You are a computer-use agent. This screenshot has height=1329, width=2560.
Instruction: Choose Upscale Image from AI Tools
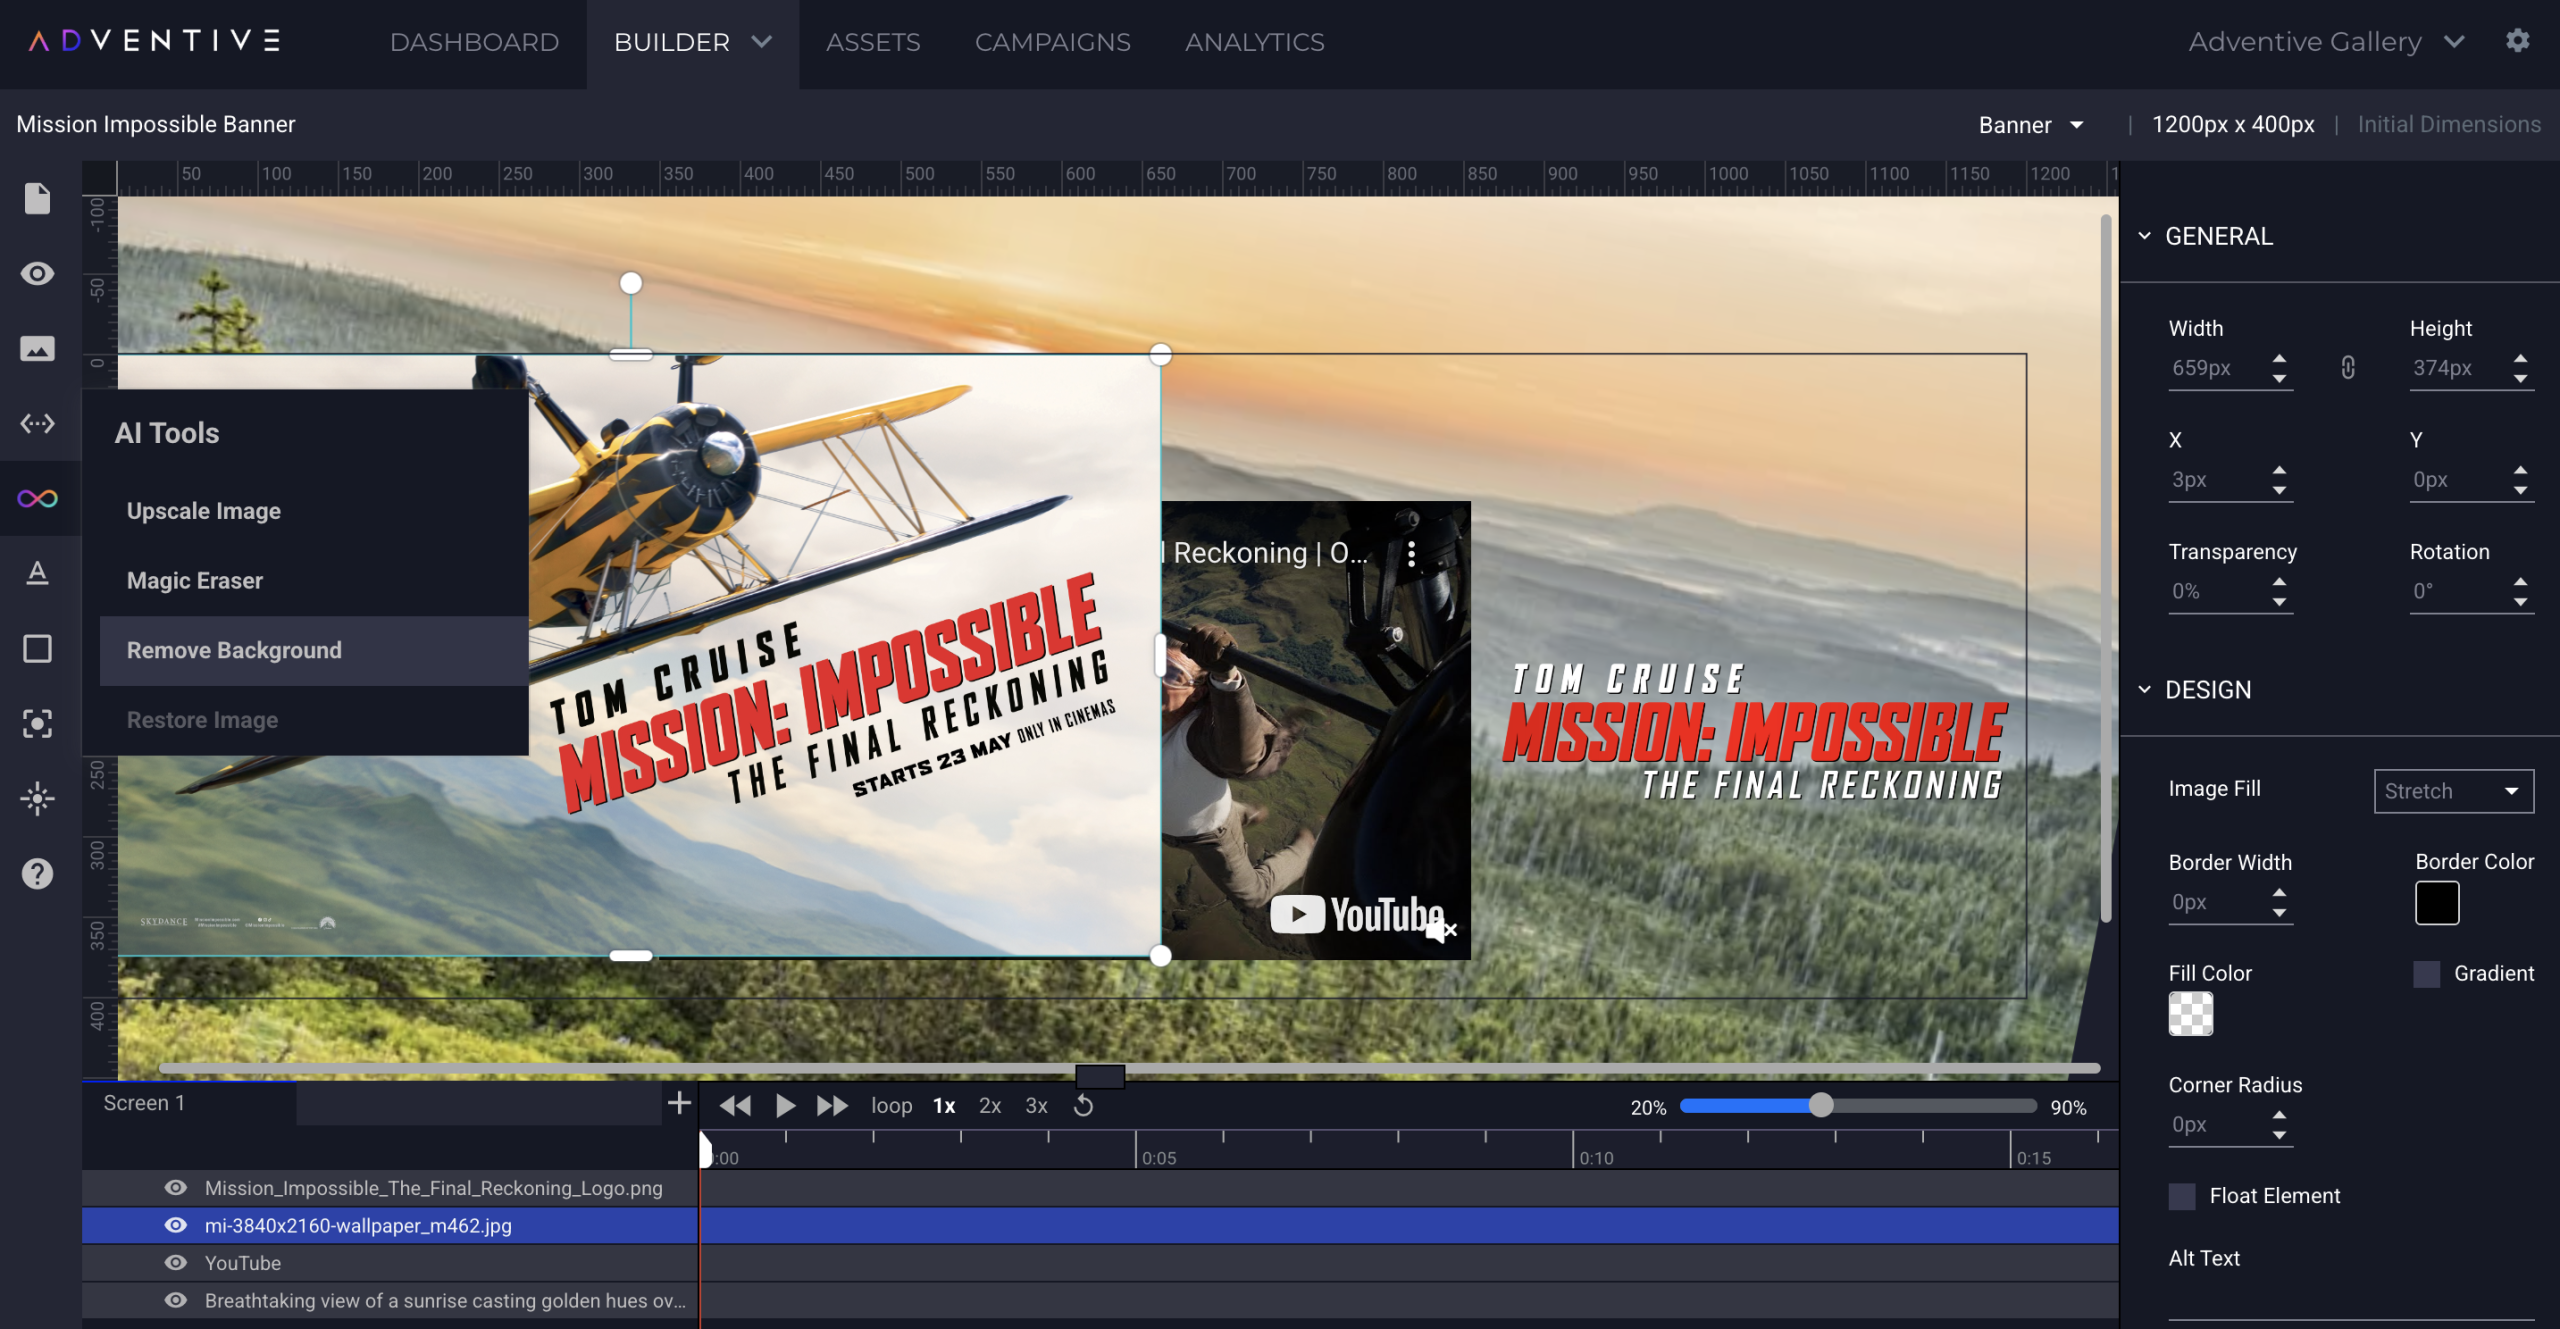pos(313,511)
